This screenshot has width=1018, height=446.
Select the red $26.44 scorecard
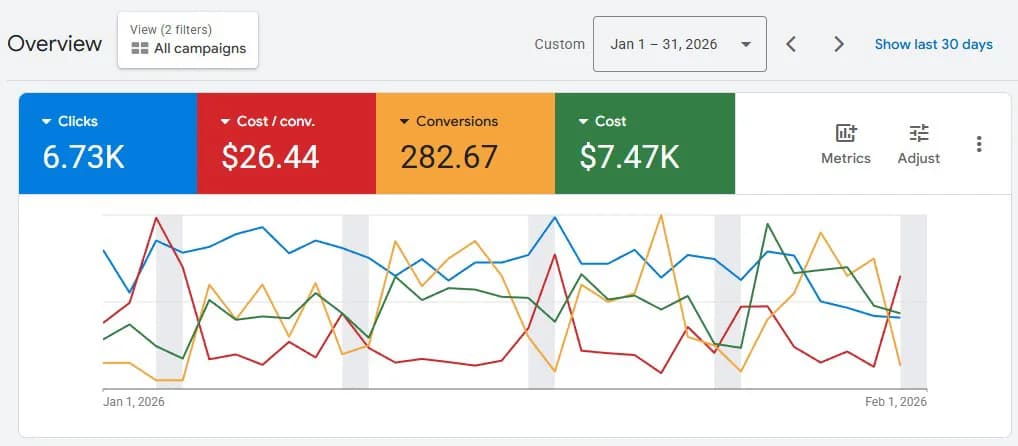tap(286, 143)
